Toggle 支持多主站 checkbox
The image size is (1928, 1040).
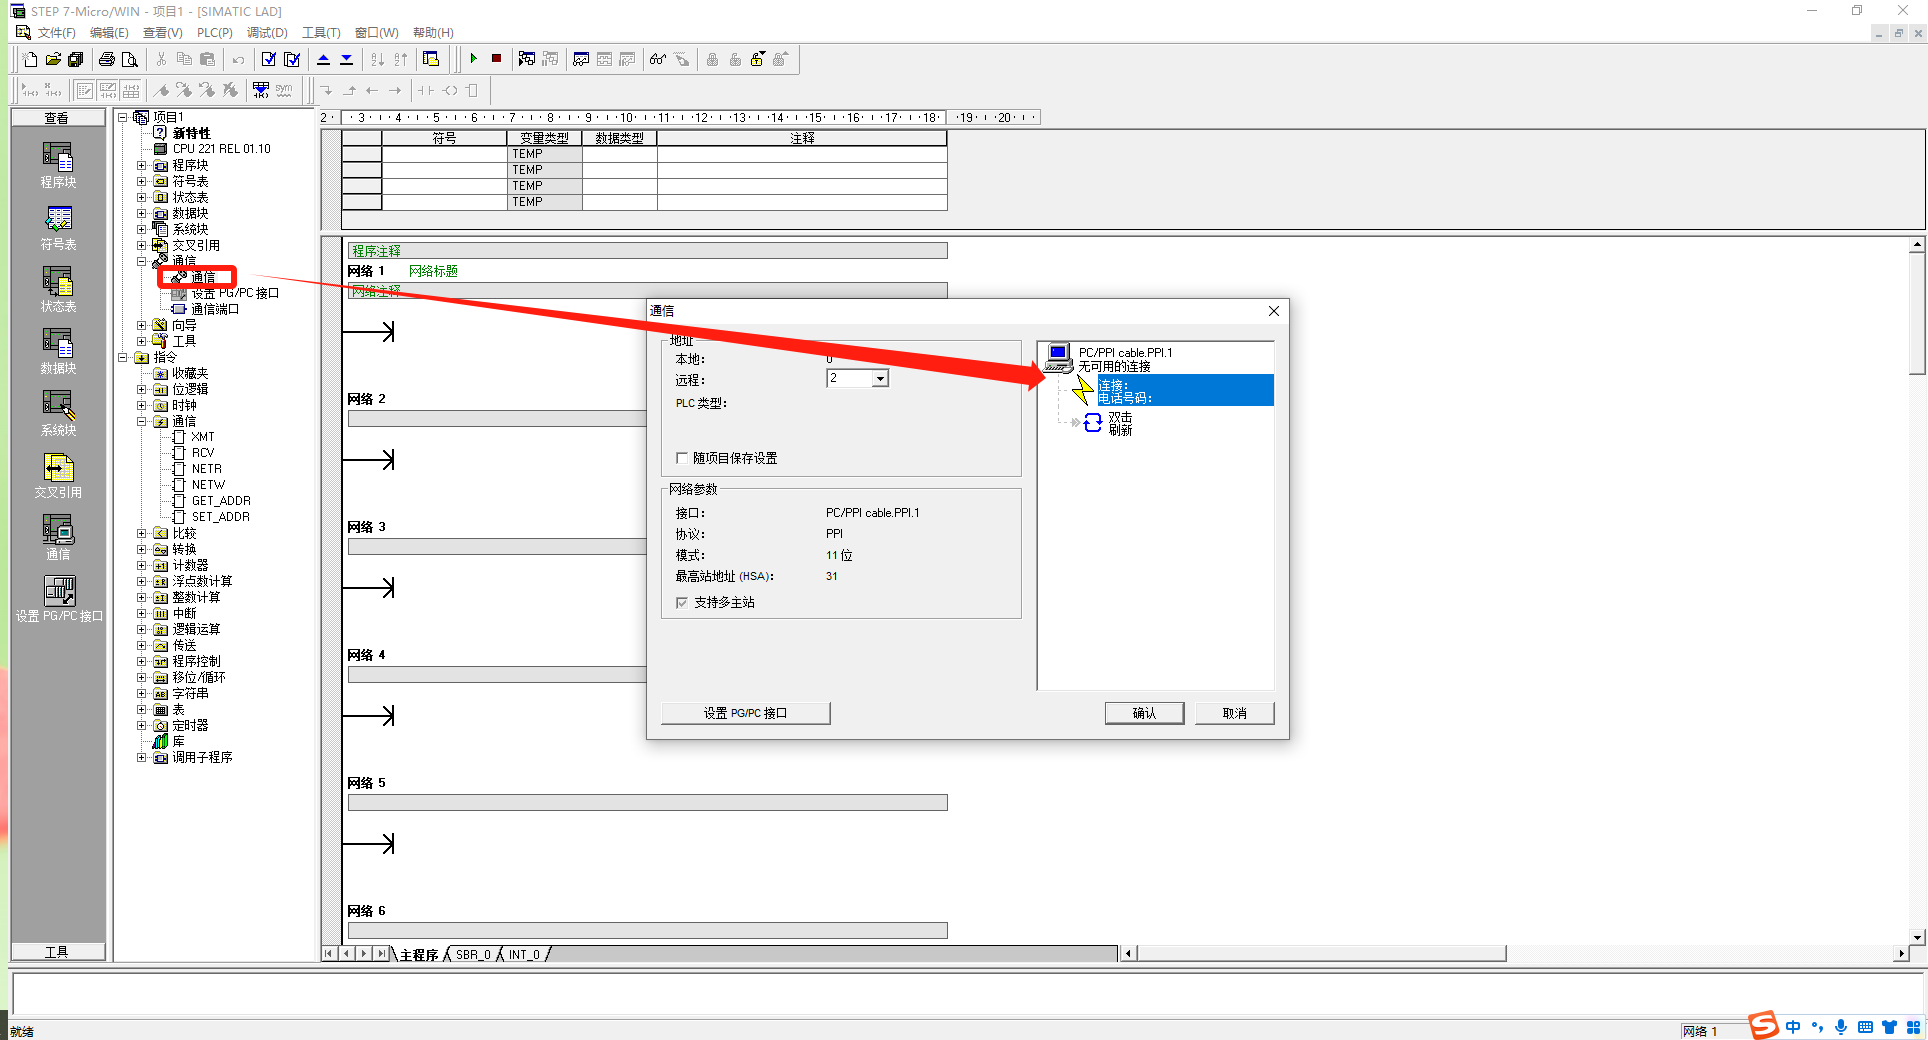pos(682,602)
